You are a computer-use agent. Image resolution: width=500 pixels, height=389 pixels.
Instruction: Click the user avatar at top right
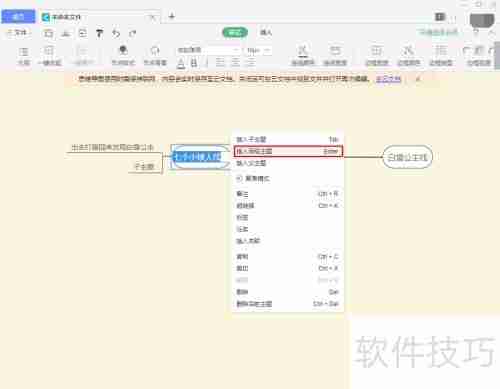482,20
